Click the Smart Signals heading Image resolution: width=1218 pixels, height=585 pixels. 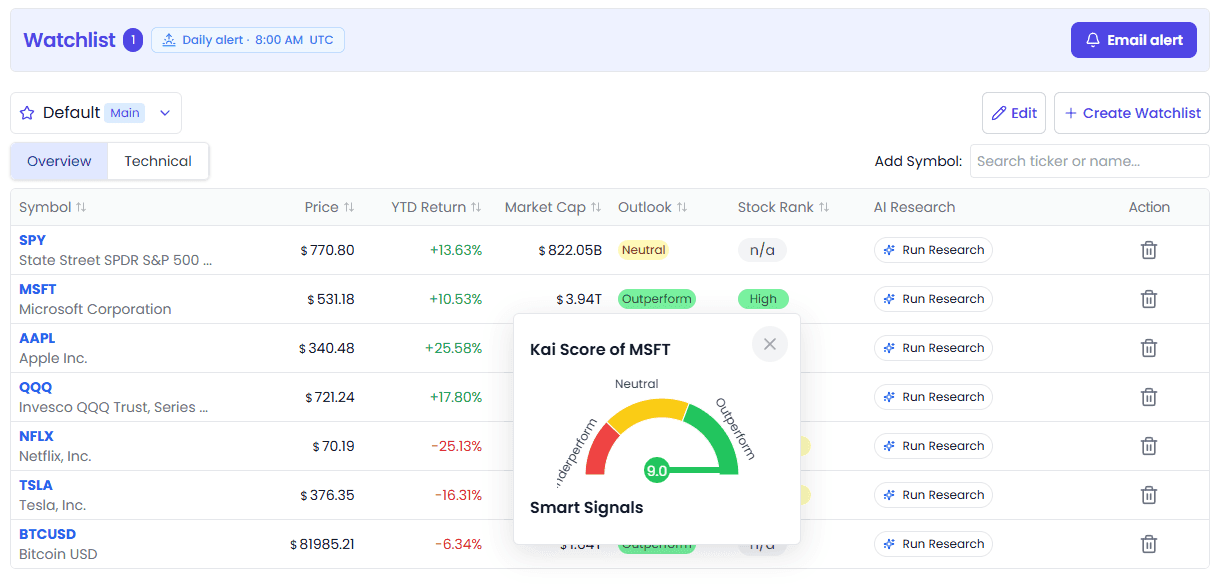pyautogui.click(x=586, y=507)
